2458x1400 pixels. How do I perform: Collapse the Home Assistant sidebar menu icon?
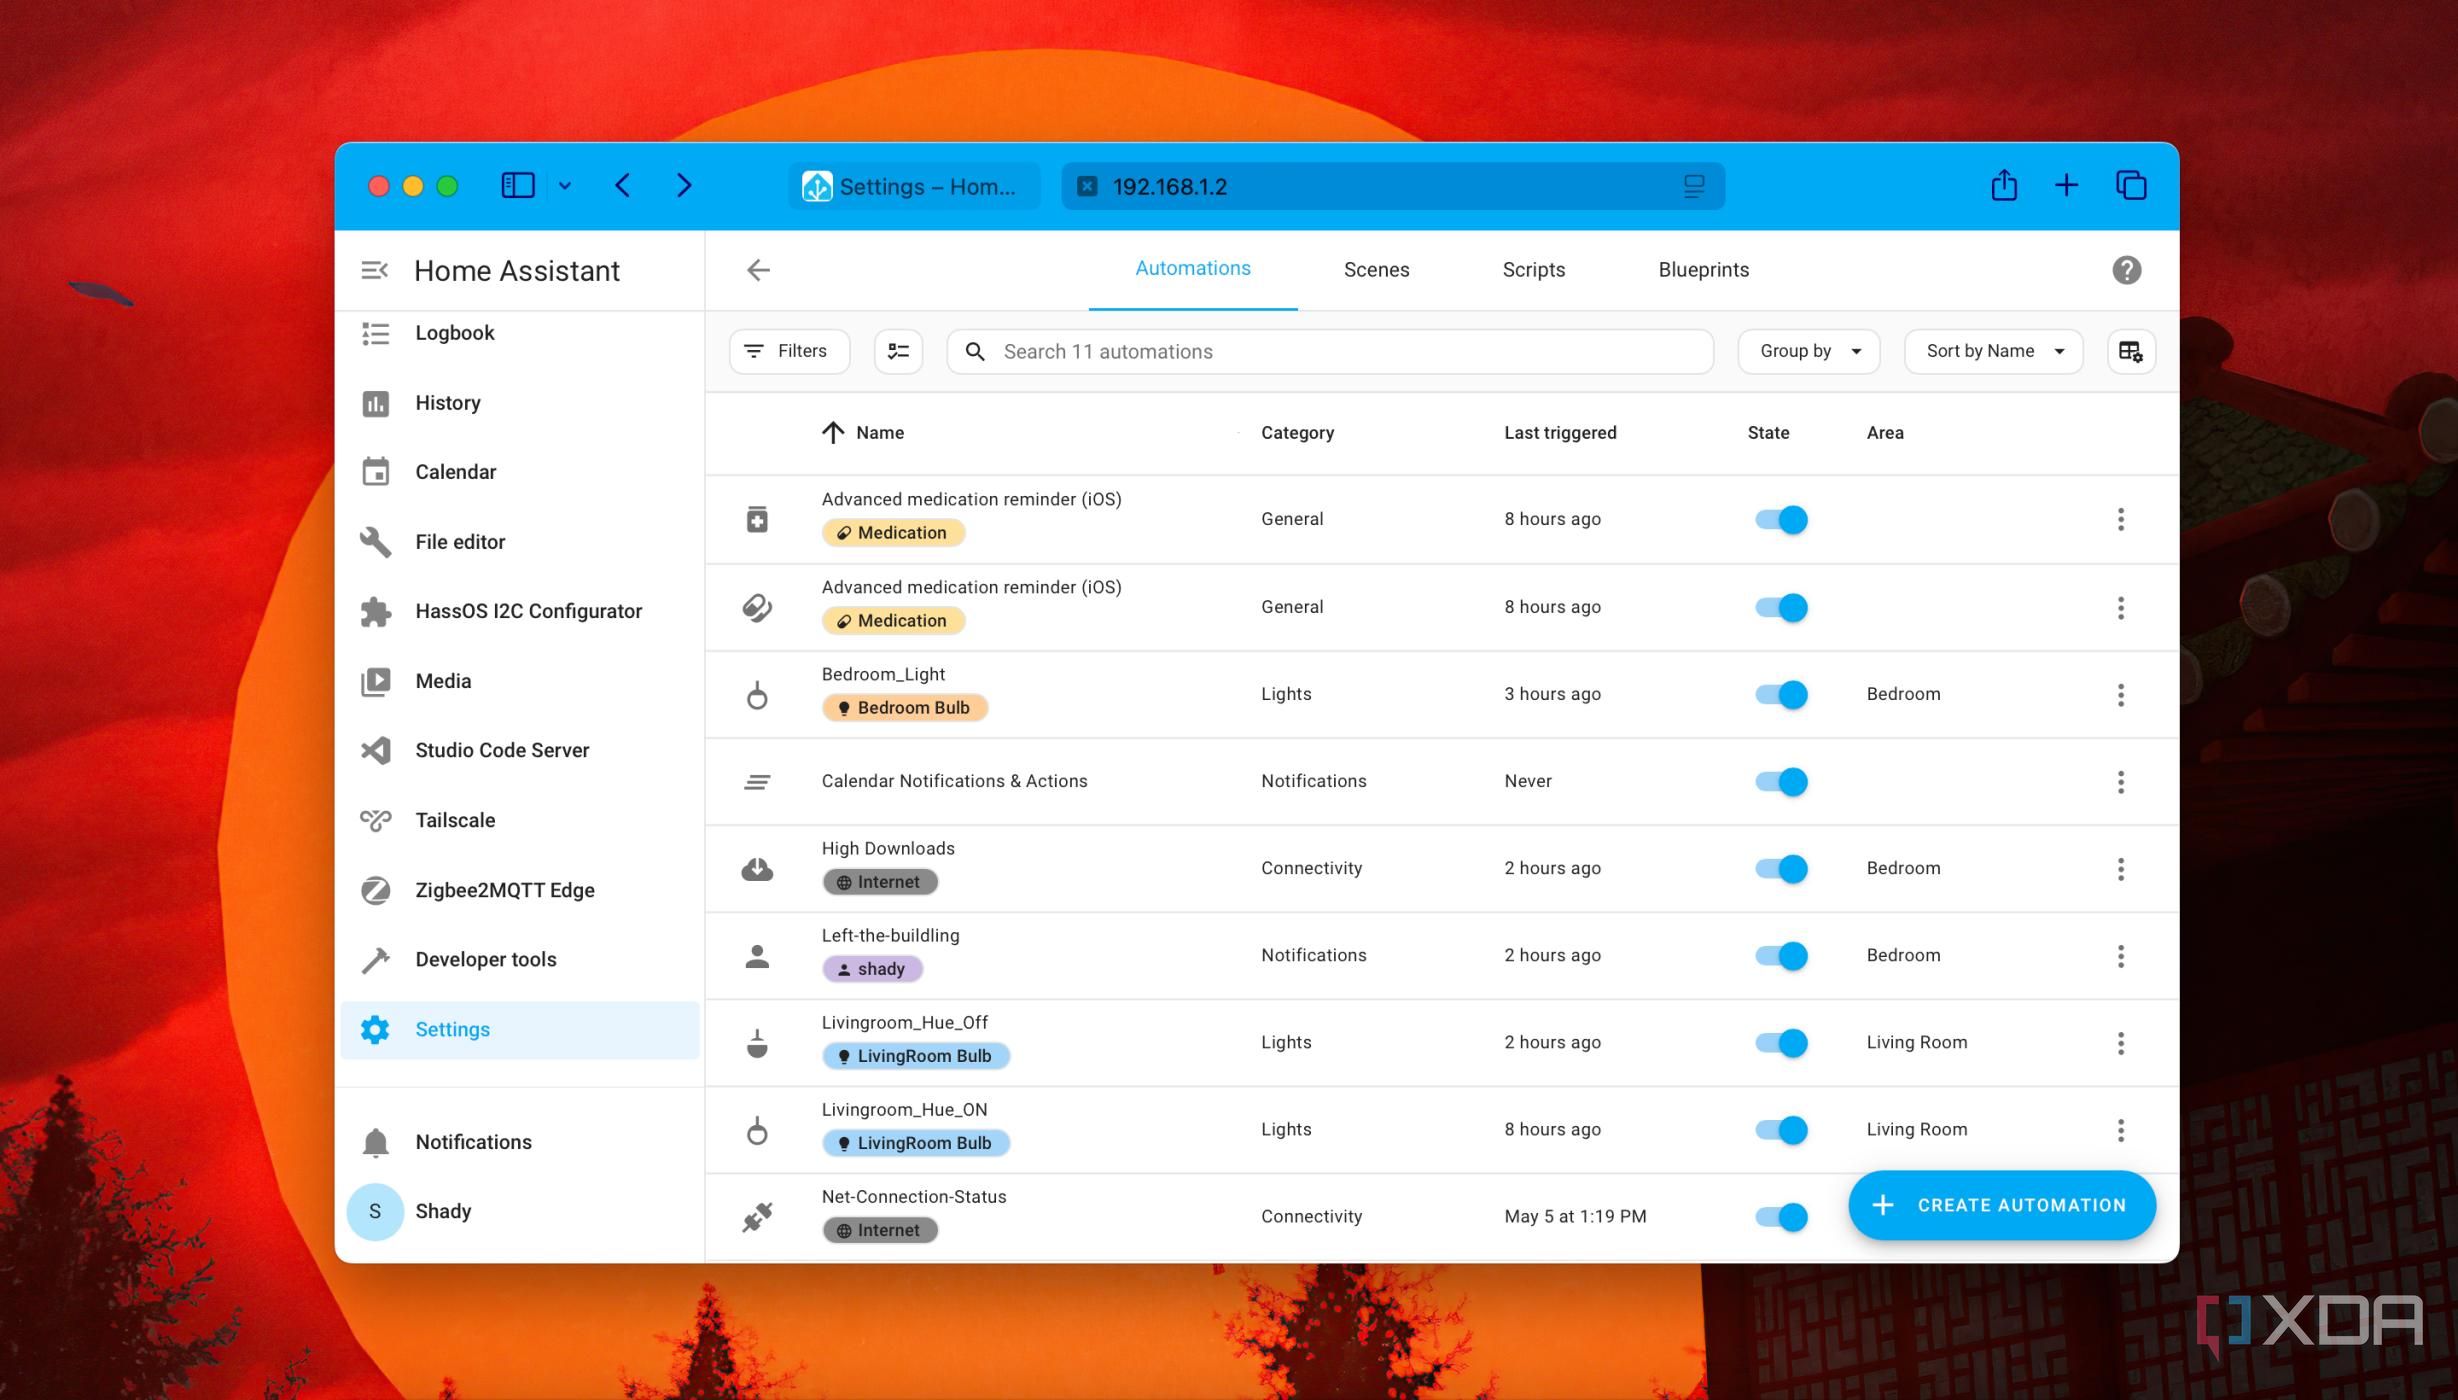coord(374,270)
